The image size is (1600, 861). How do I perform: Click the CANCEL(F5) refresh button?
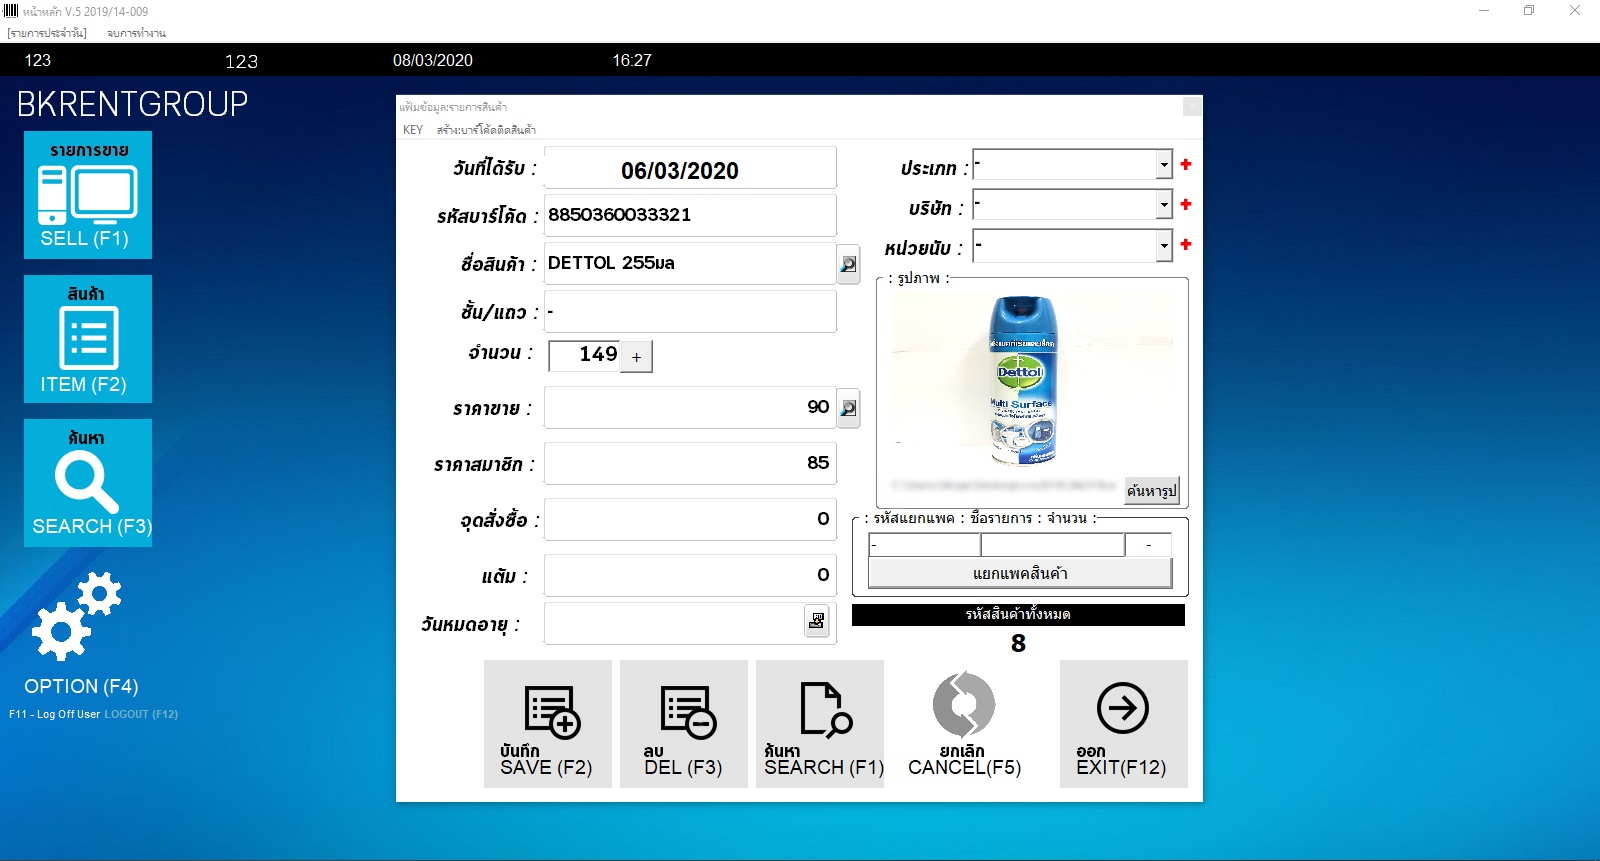964,724
